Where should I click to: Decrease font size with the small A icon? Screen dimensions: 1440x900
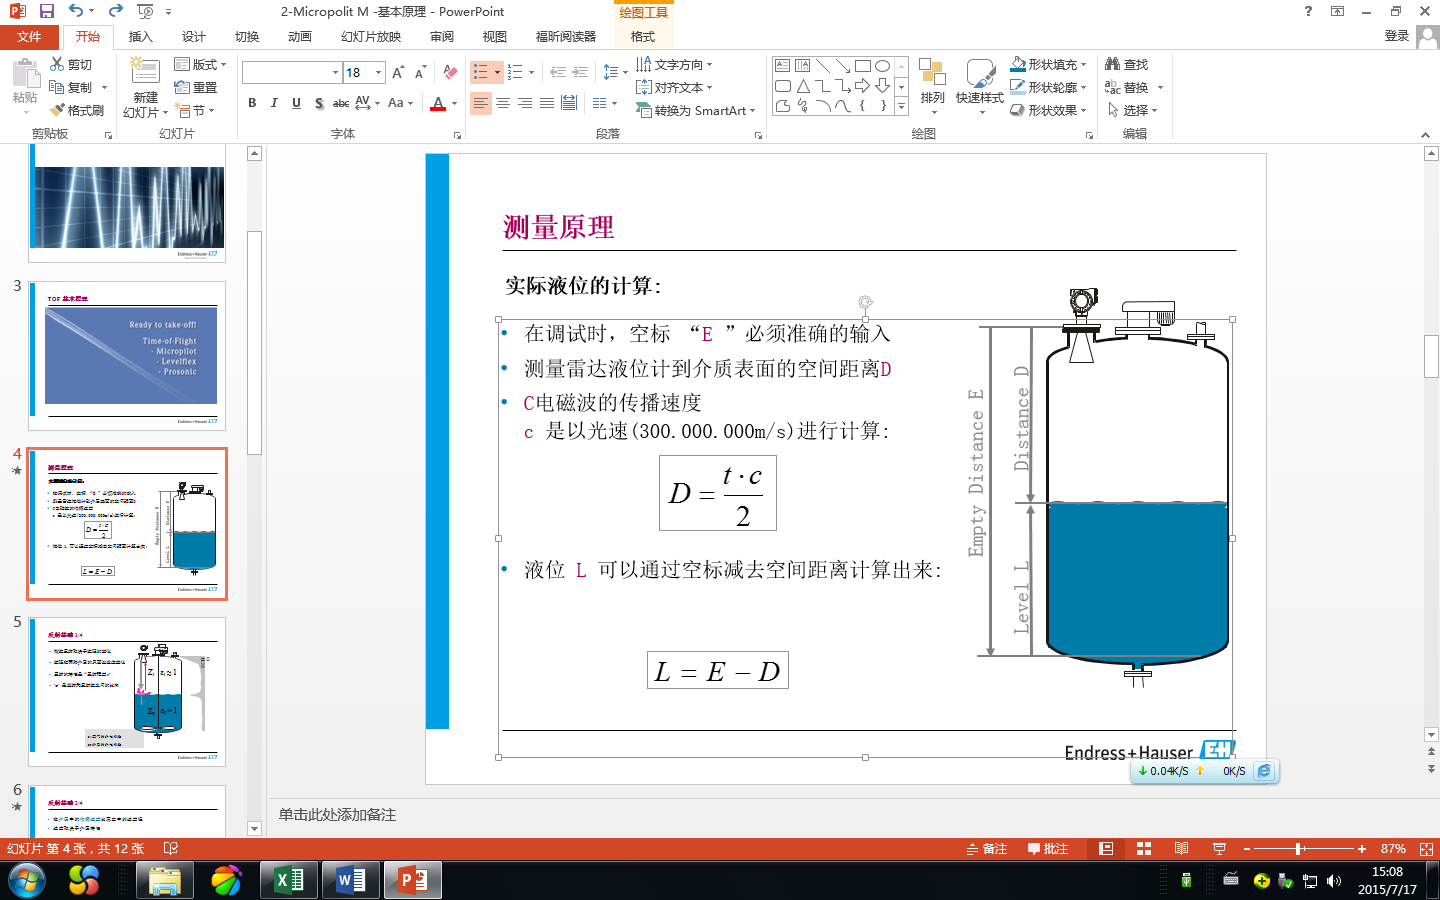tap(420, 72)
